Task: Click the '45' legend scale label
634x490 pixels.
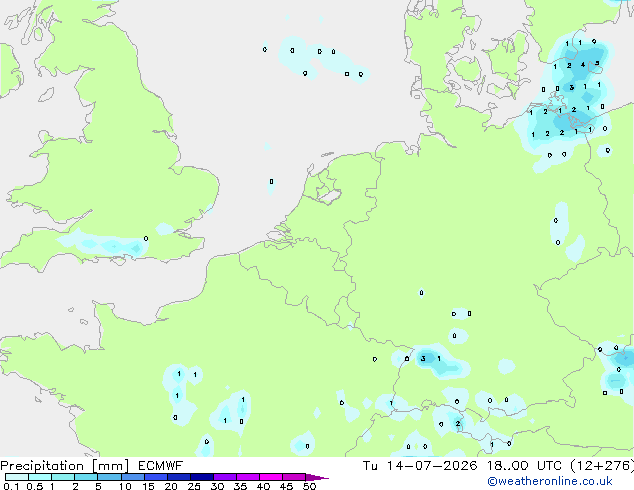Action: (287, 486)
